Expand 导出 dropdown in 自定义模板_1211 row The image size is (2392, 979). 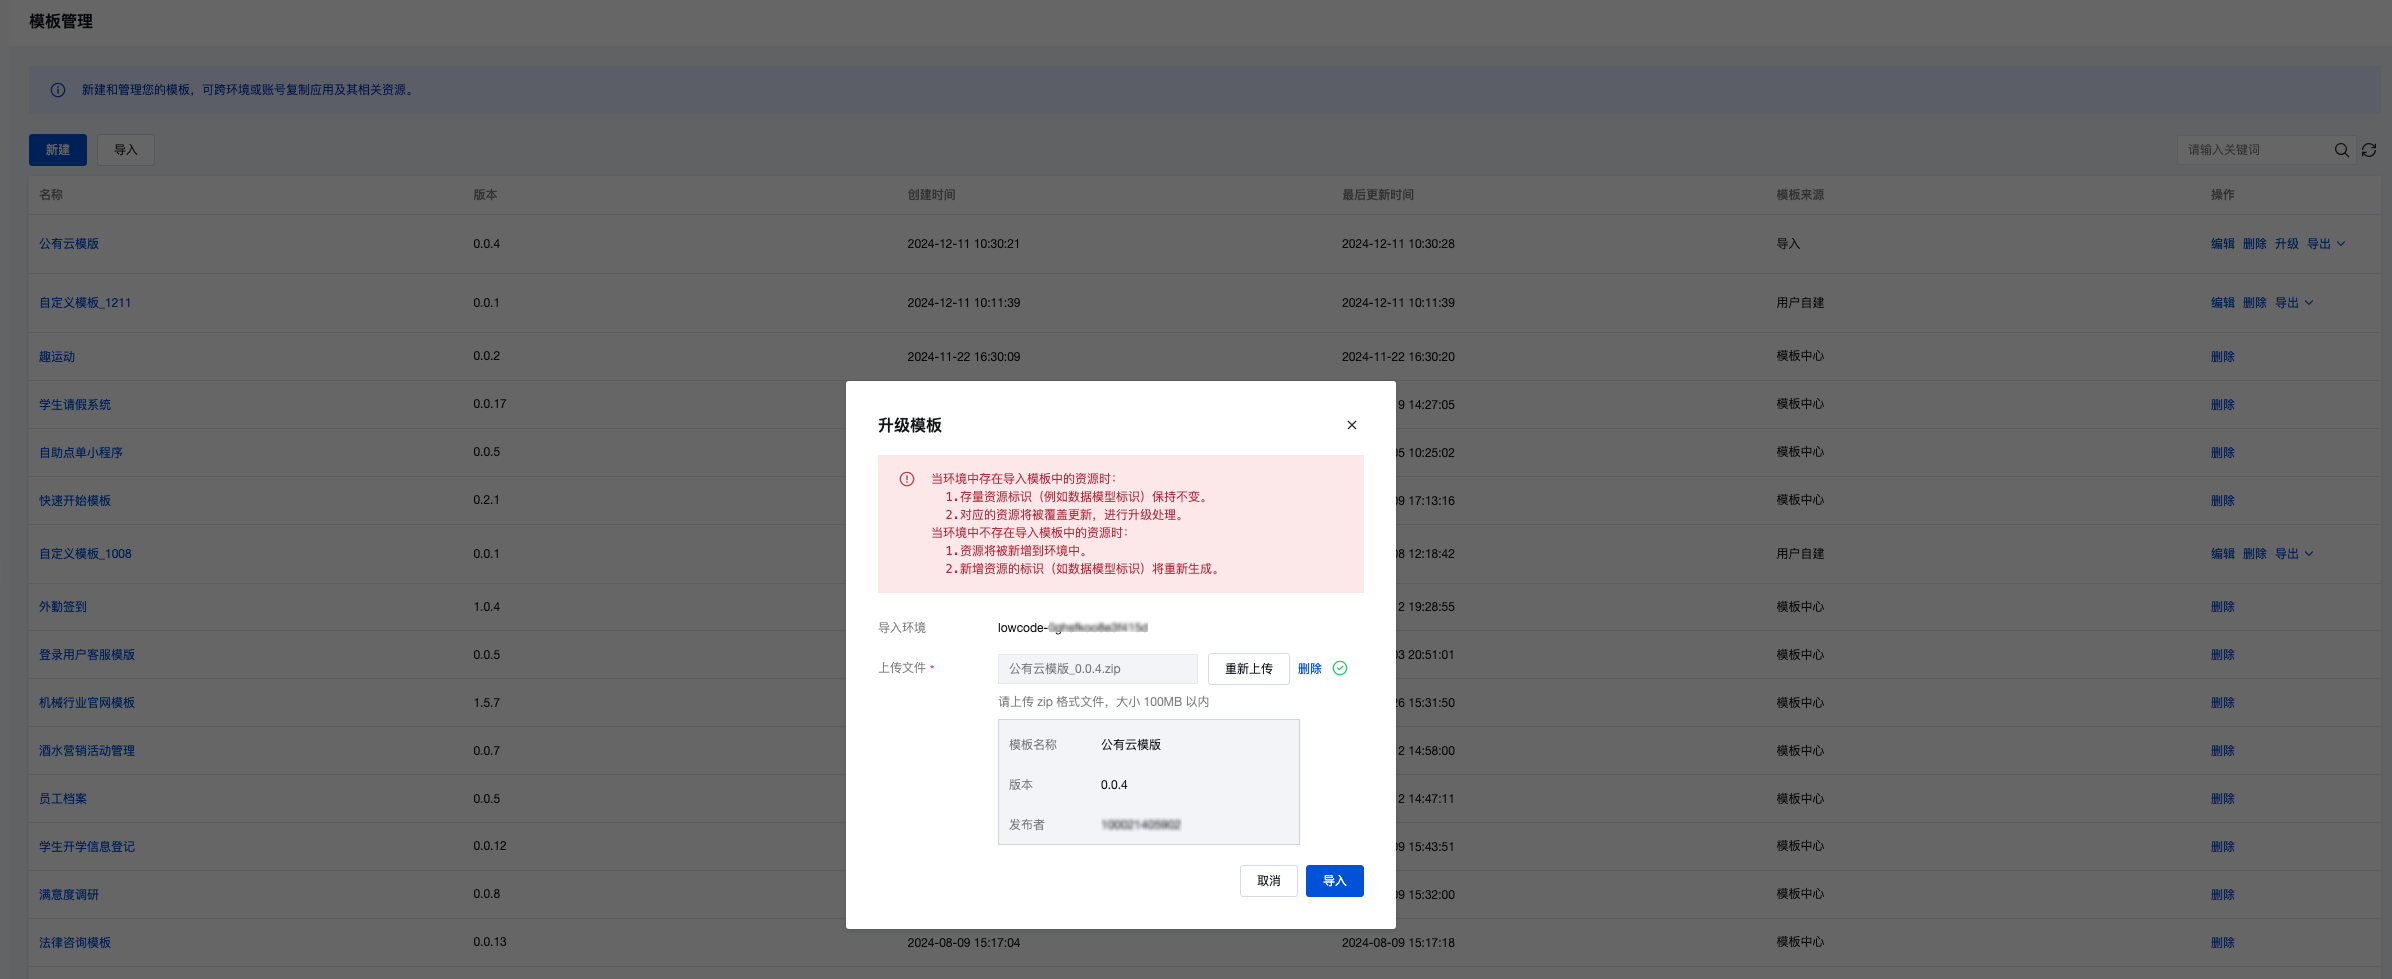[2294, 303]
